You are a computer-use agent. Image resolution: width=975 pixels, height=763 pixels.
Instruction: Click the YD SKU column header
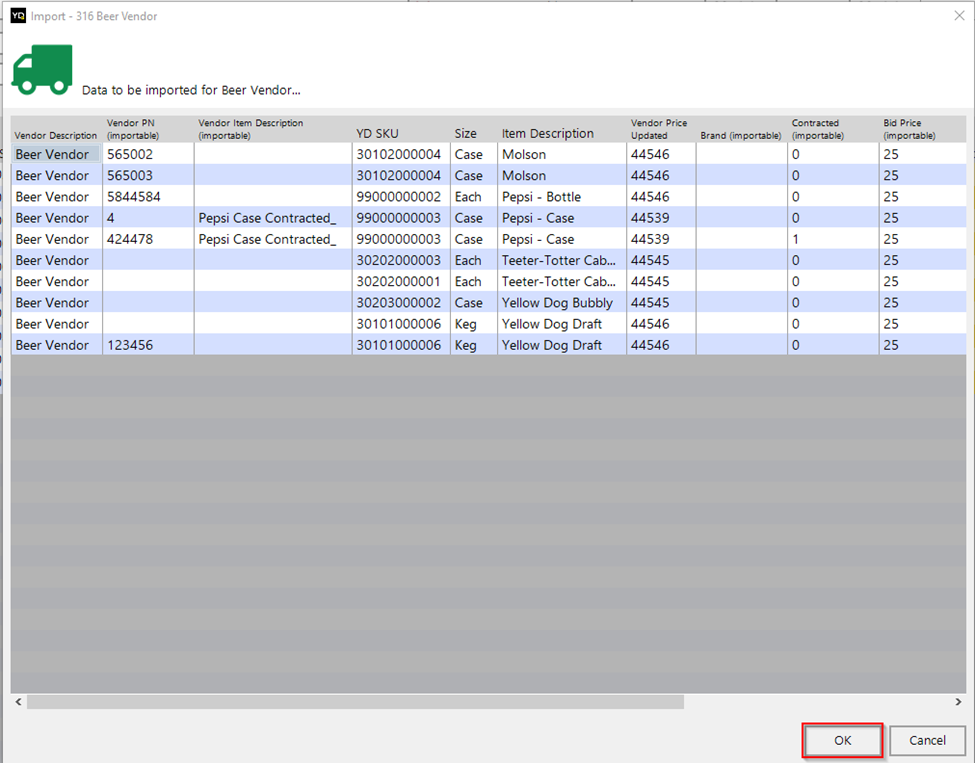coord(401,129)
